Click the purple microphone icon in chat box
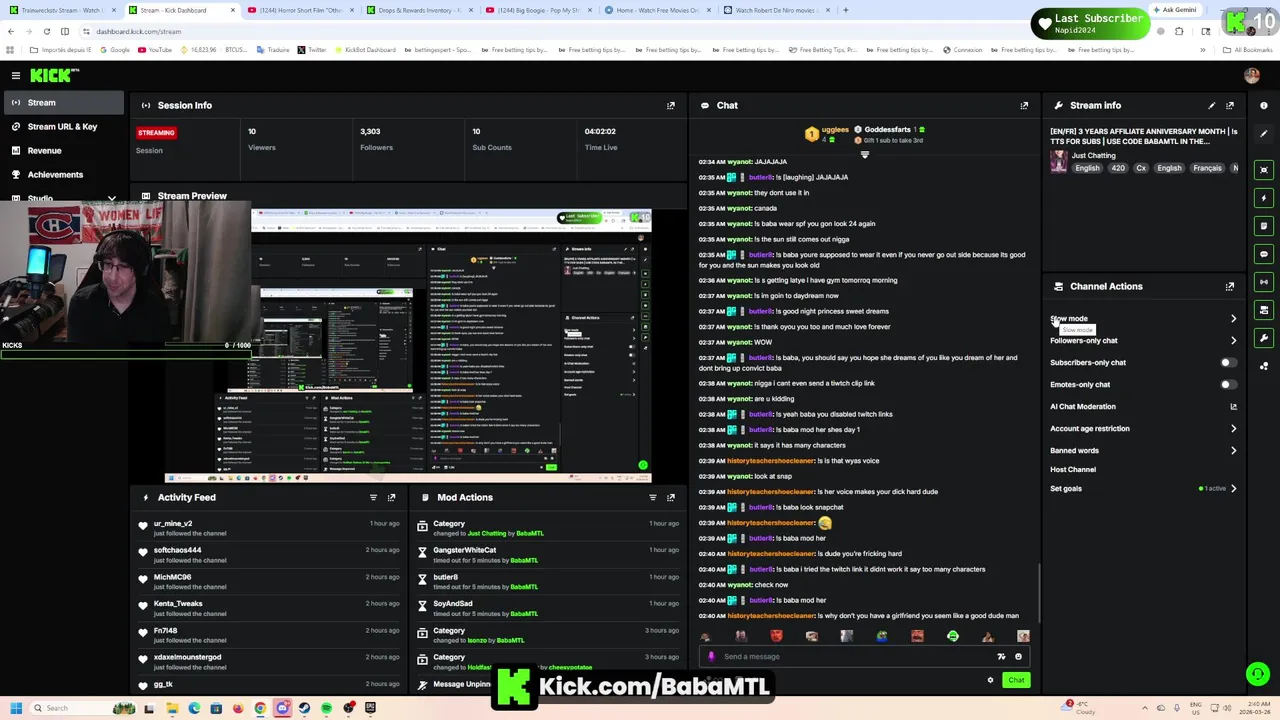This screenshot has width=1280, height=720. coord(711,657)
